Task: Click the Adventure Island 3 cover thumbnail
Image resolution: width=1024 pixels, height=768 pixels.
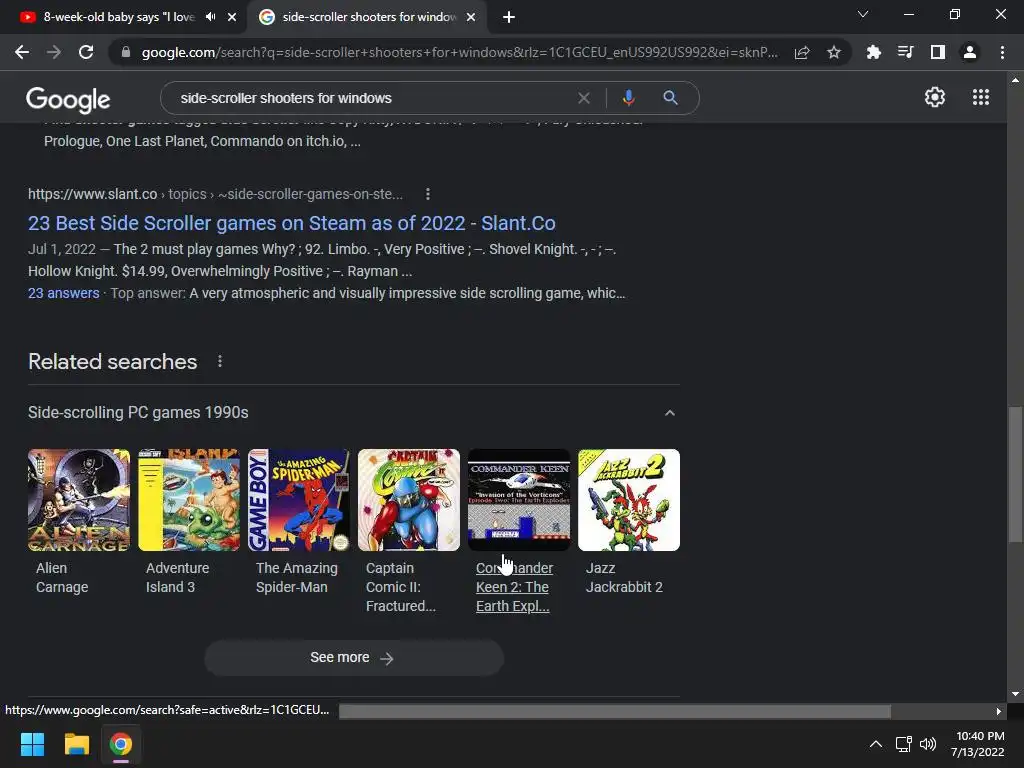Action: pos(189,500)
